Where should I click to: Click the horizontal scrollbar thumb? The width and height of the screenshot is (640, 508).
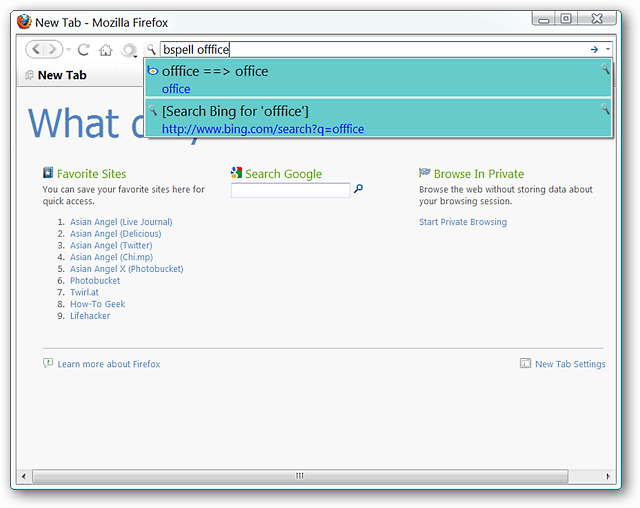(300, 476)
